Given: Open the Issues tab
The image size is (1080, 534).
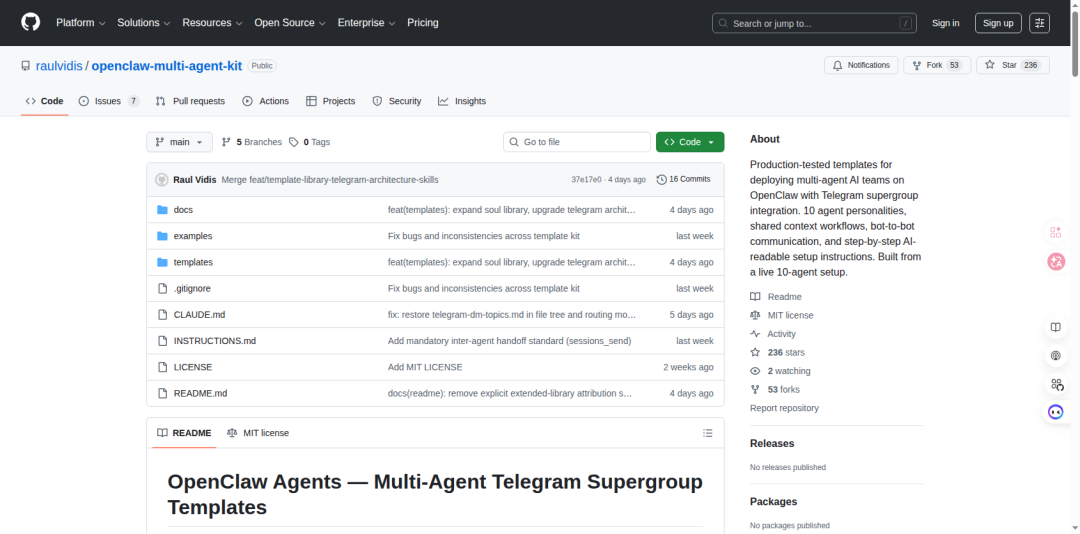Looking at the screenshot, I should click(x=109, y=101).
